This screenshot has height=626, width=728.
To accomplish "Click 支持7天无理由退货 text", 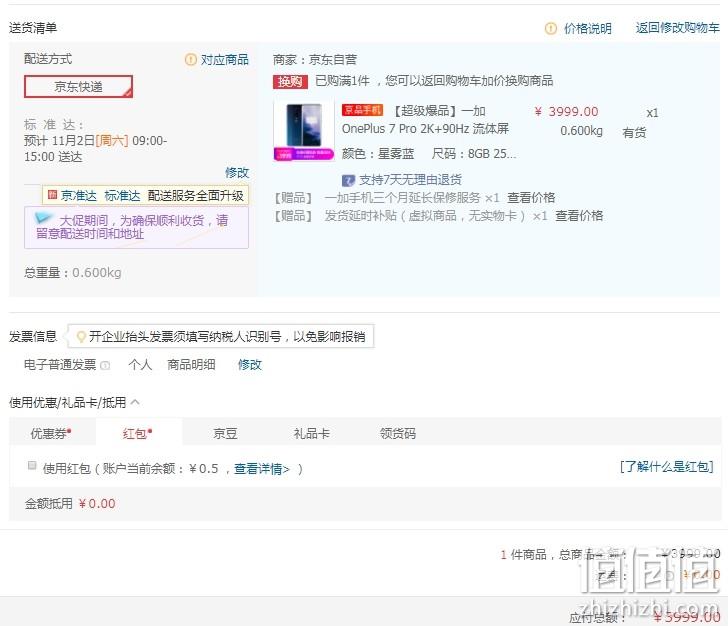I will [x=410, y=180].
